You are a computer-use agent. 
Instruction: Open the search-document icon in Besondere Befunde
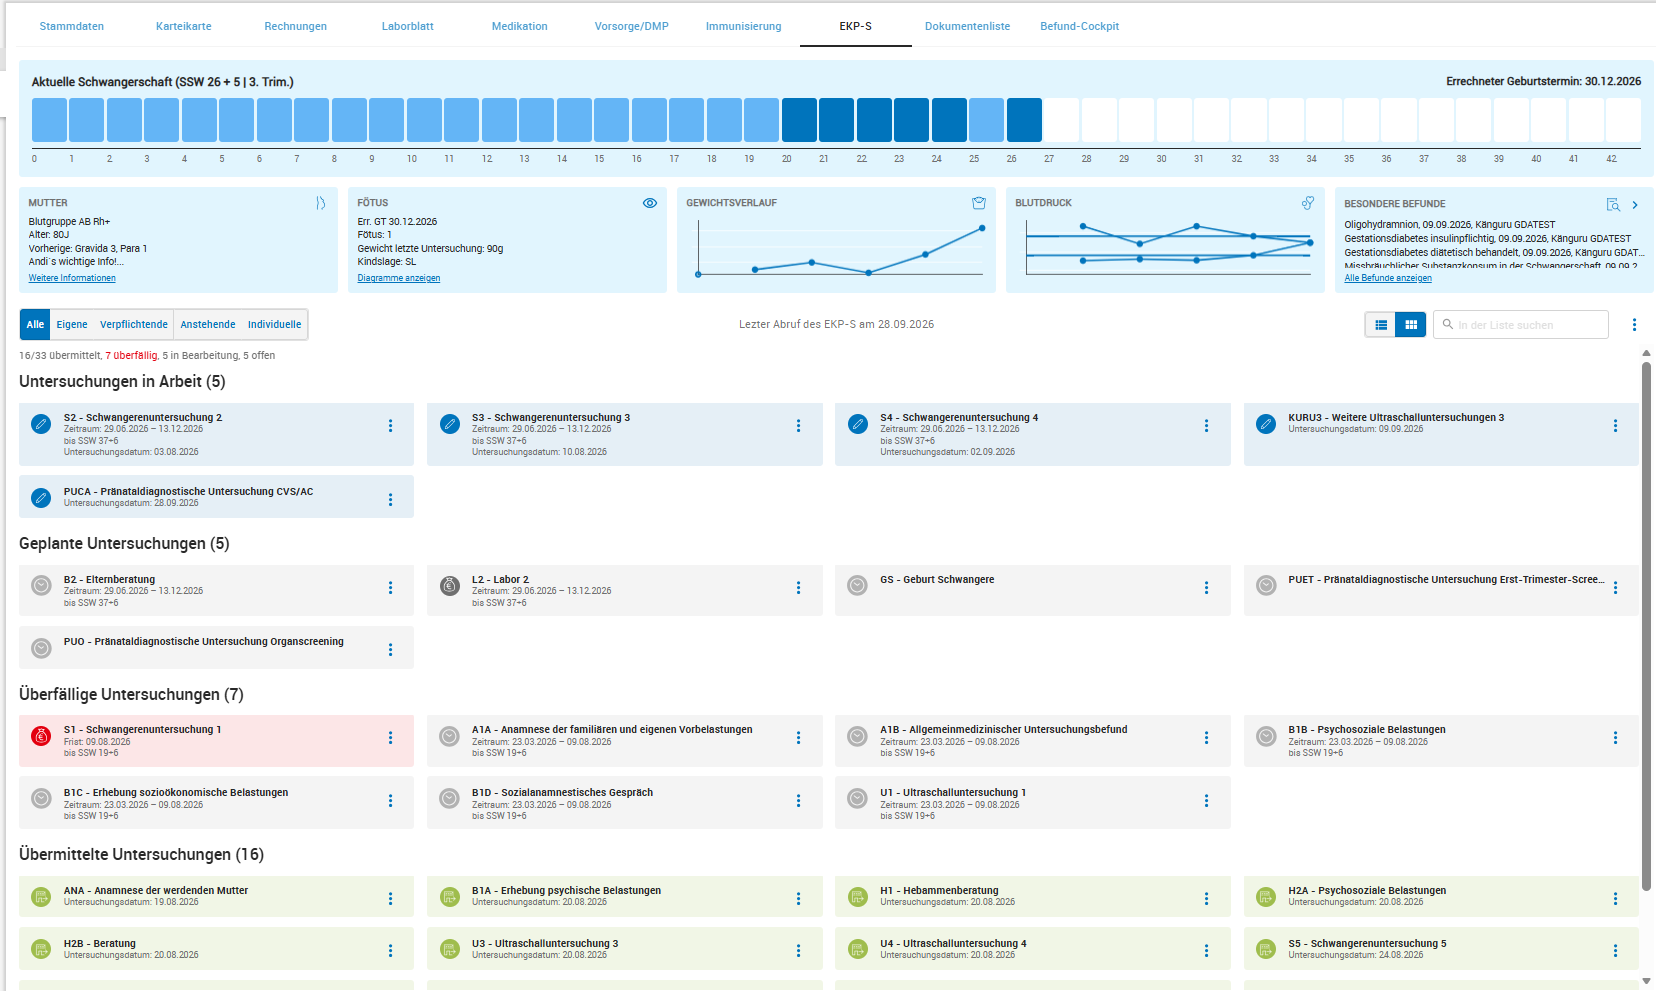(1613, 205)
